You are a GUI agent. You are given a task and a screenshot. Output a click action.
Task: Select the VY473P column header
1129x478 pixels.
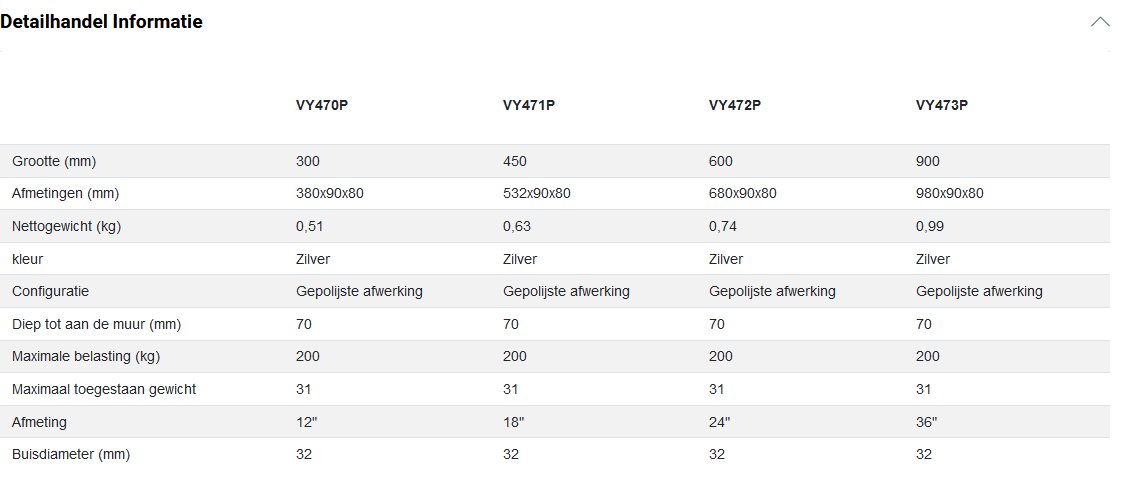[942, 105]
